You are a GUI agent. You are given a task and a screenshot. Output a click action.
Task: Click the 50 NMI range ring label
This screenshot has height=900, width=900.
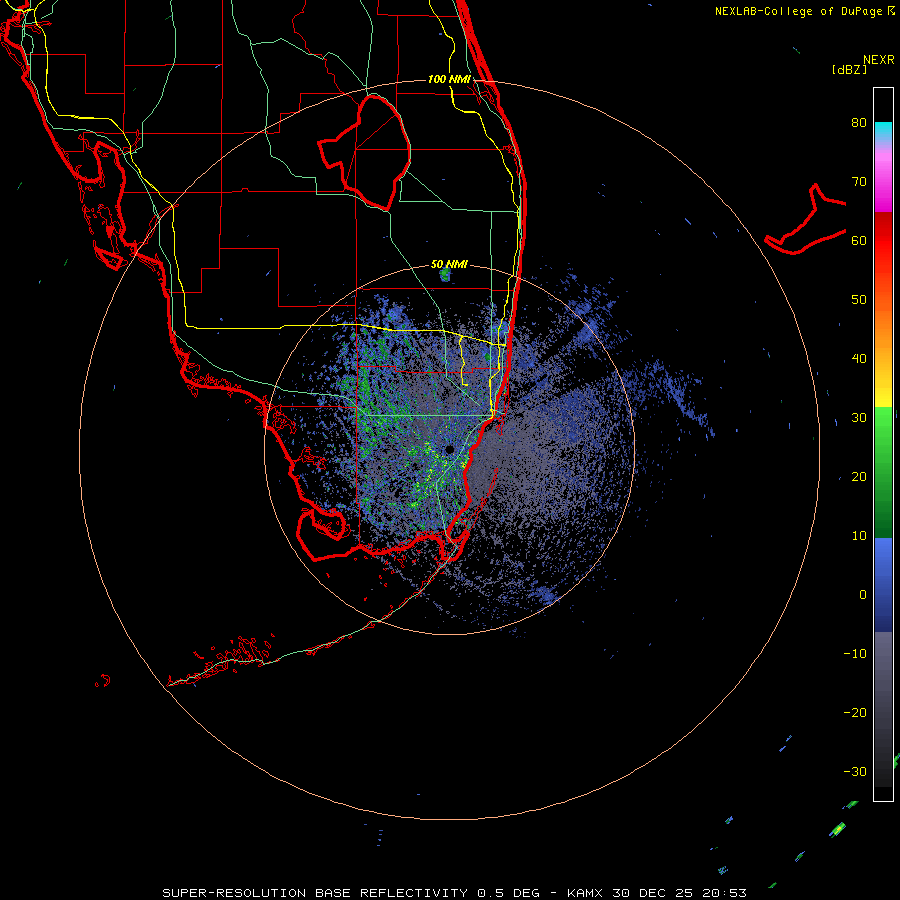[449, 265]
